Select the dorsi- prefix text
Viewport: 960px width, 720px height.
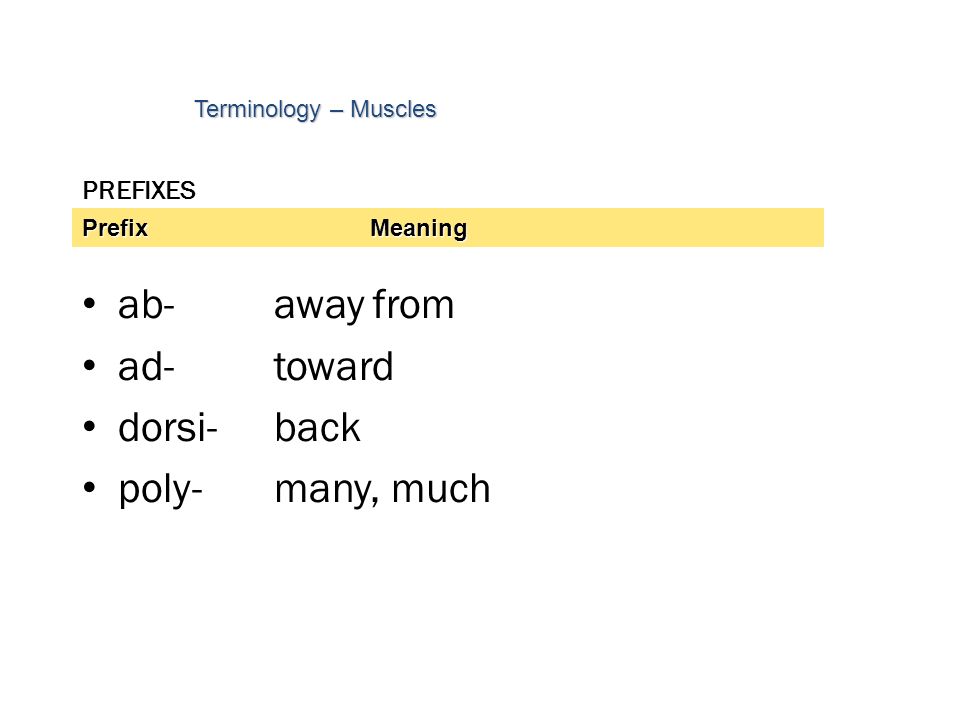[168, 427]
